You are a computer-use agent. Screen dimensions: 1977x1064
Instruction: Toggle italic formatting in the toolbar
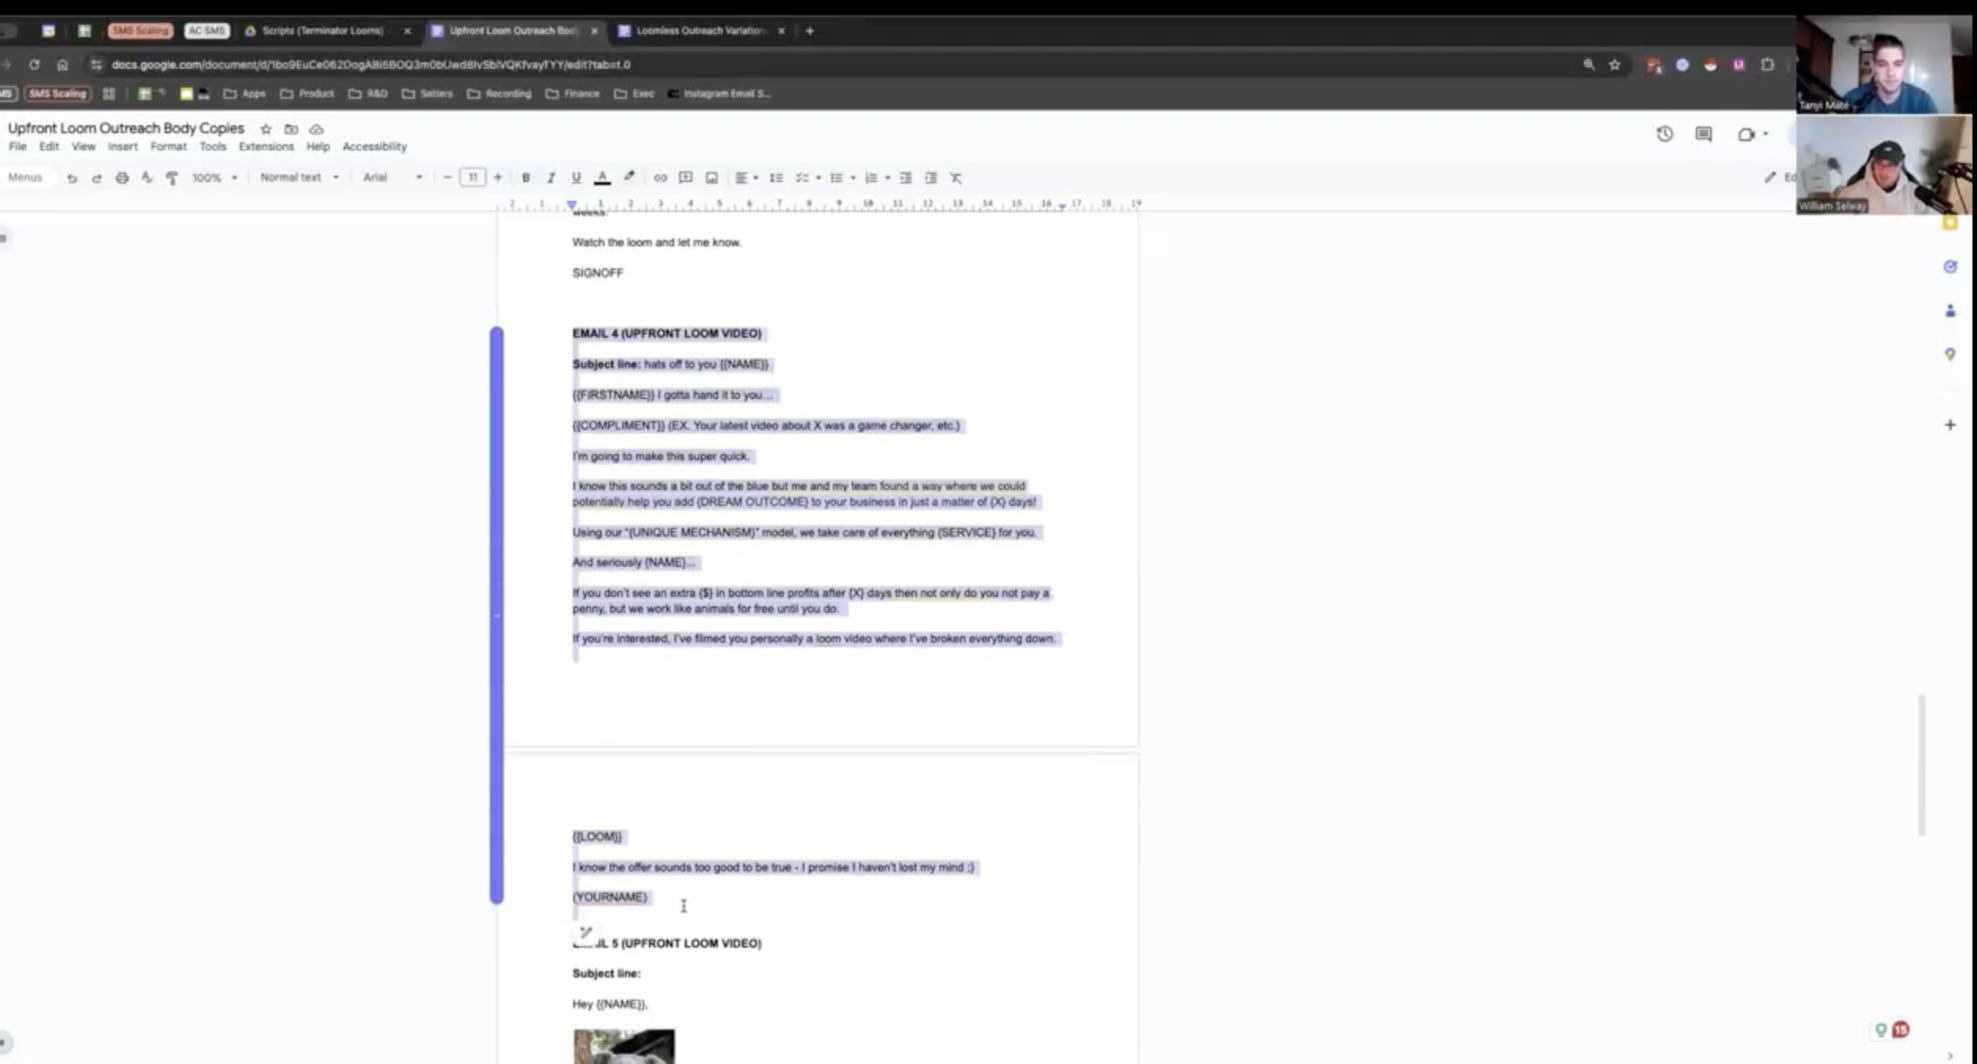pyautogui.click(x=550, y=178)
